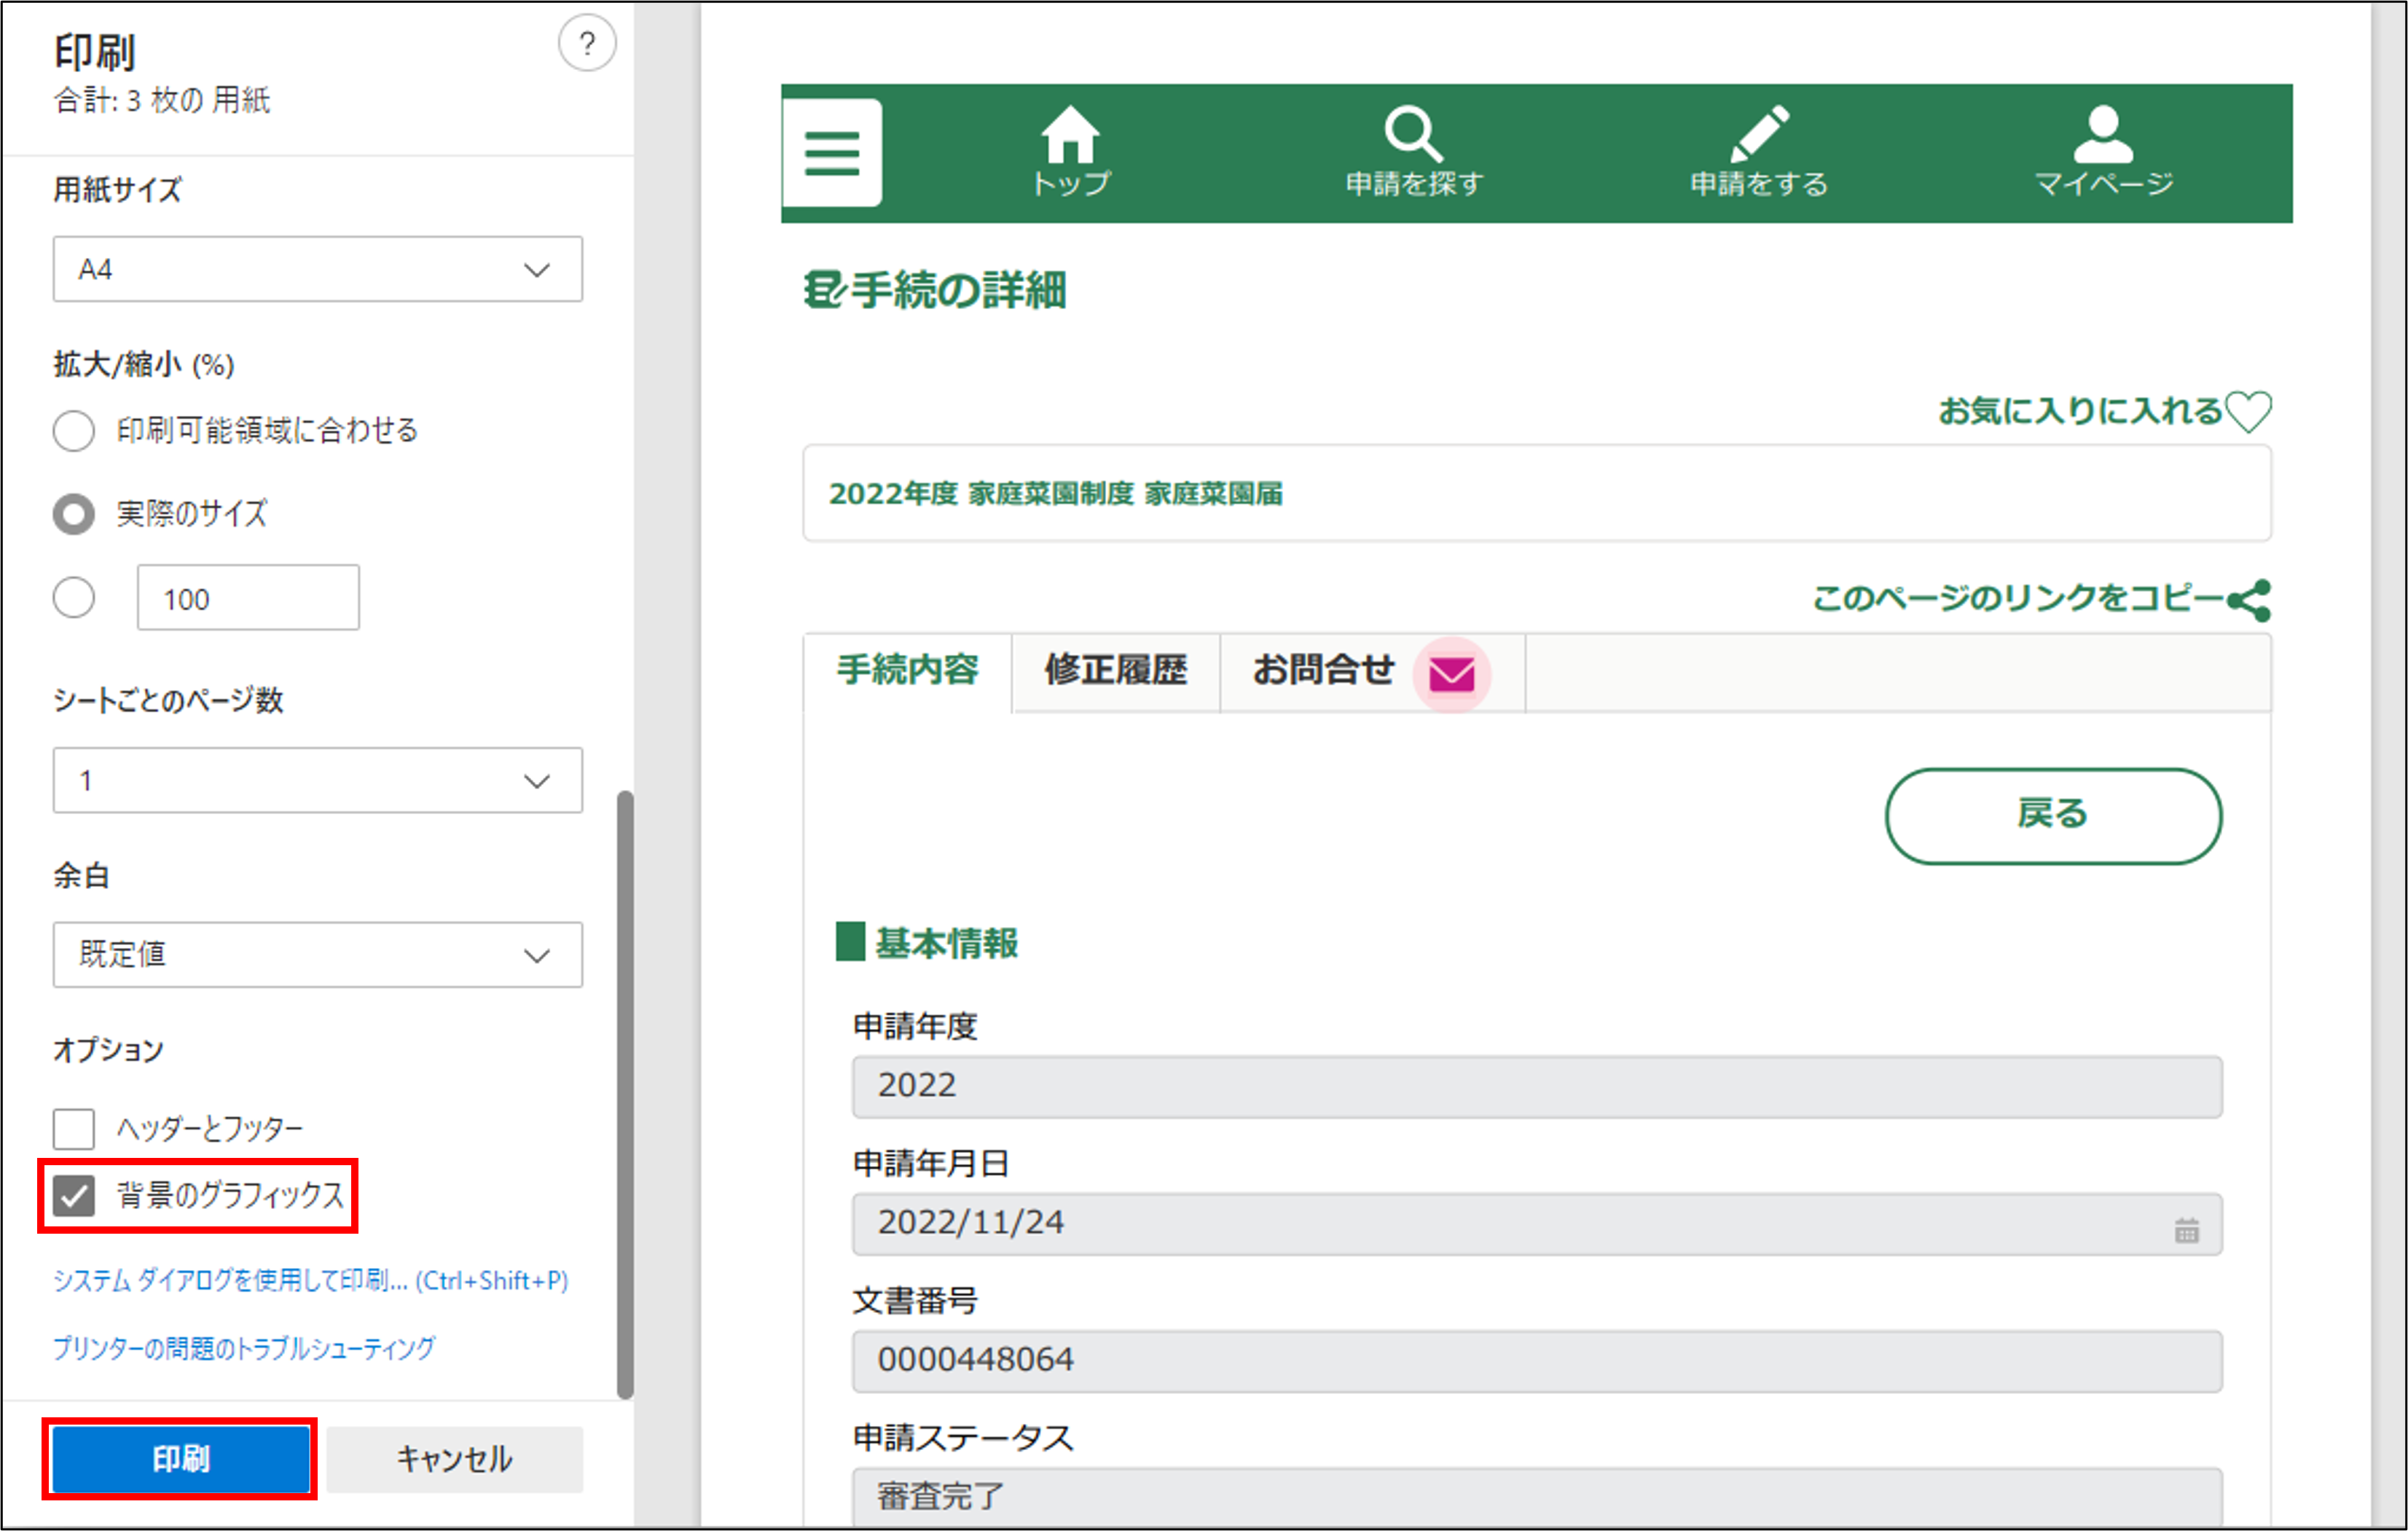Click the share icon beside リンクをコピー

tap(2249, 600)
